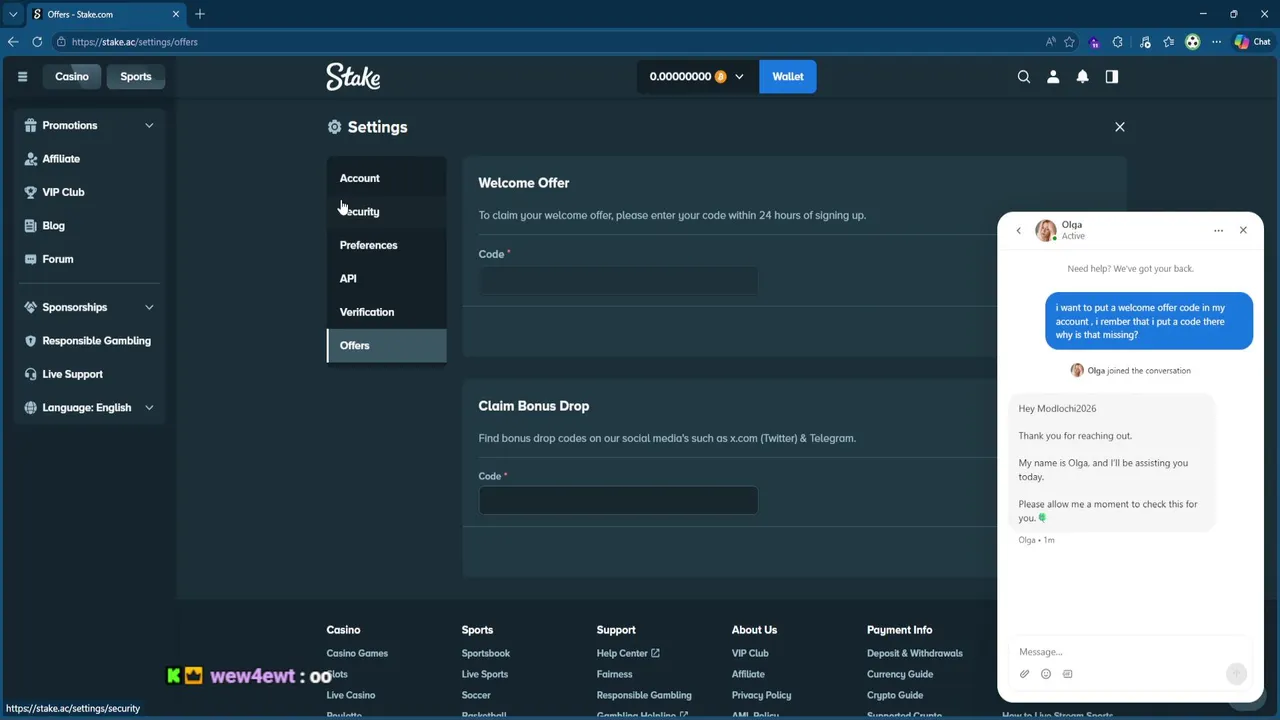Open the Language: English dropdown
Image resolution: width=1280 pixels, height=720 pixels.
coord(87,407)
